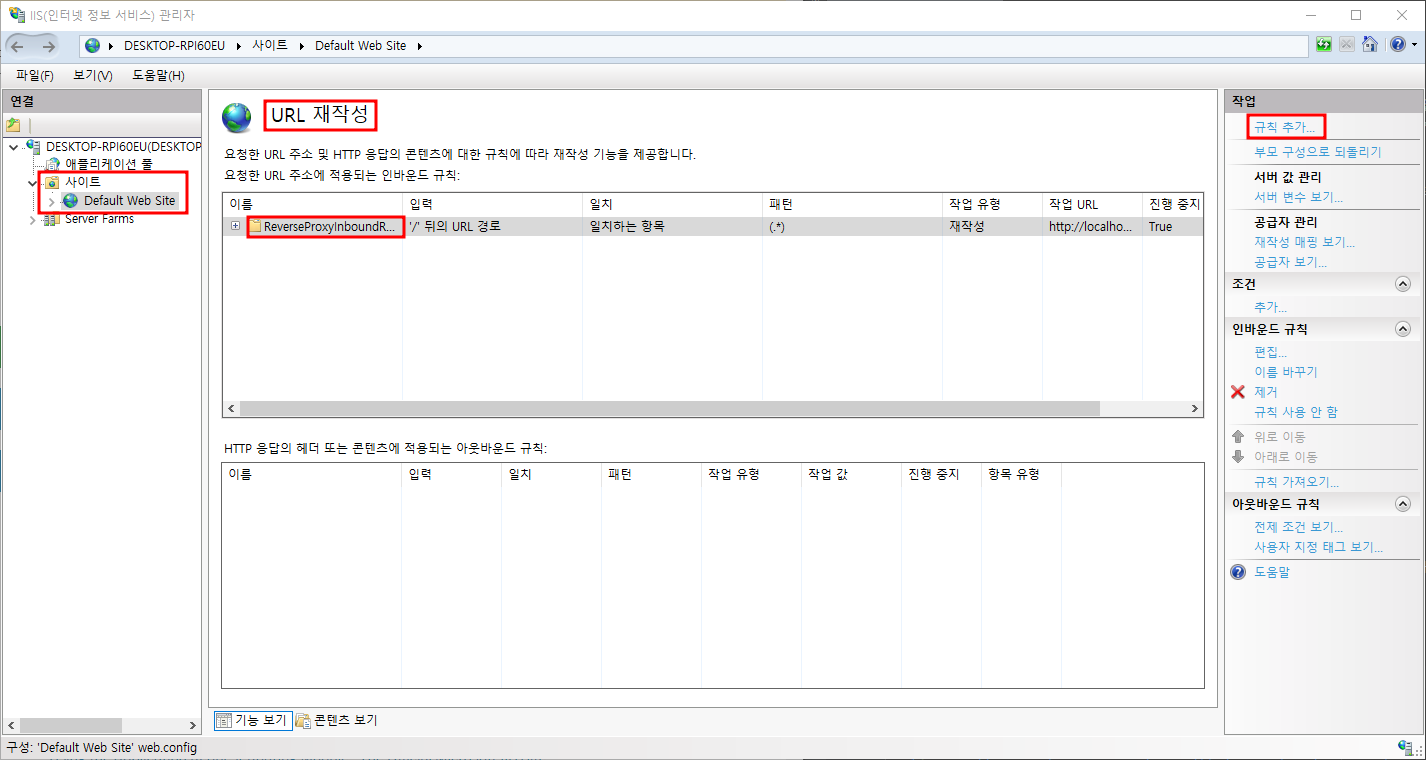Open the 파일(F) menu
Viewport: 1426px width, 760px height.
click(35, 75)
